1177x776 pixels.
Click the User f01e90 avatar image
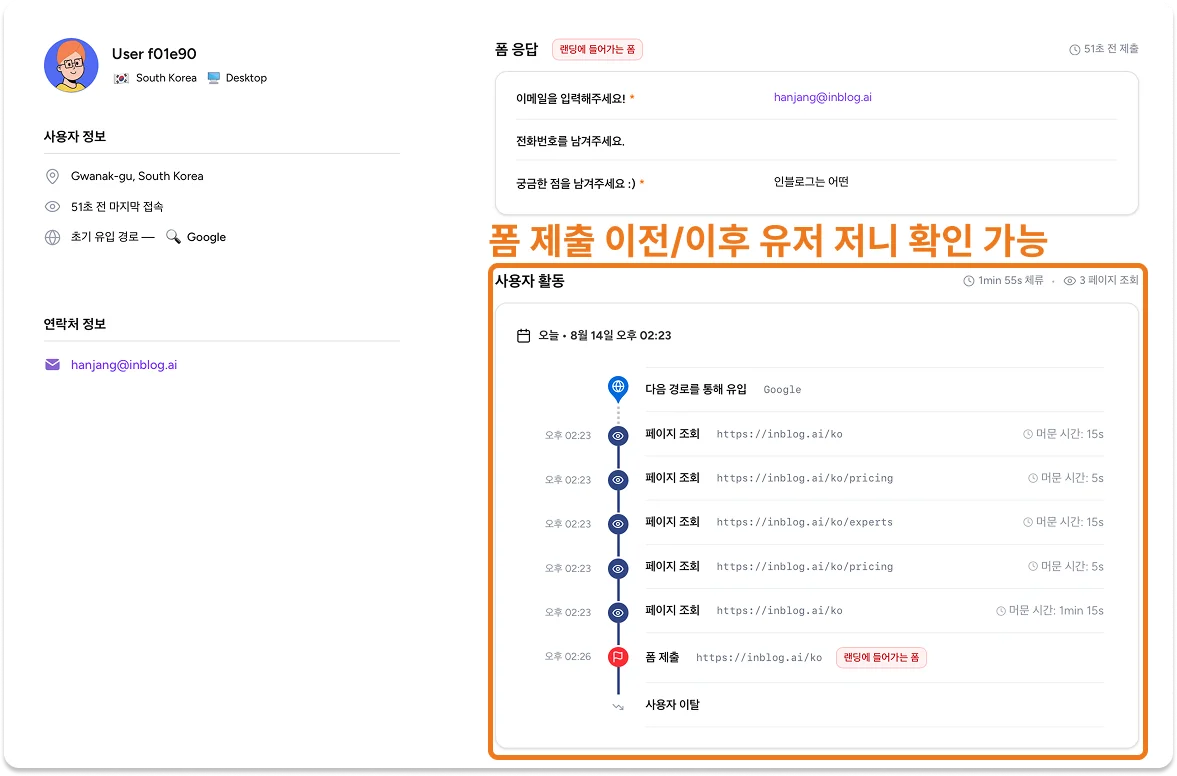click(71, 65)
